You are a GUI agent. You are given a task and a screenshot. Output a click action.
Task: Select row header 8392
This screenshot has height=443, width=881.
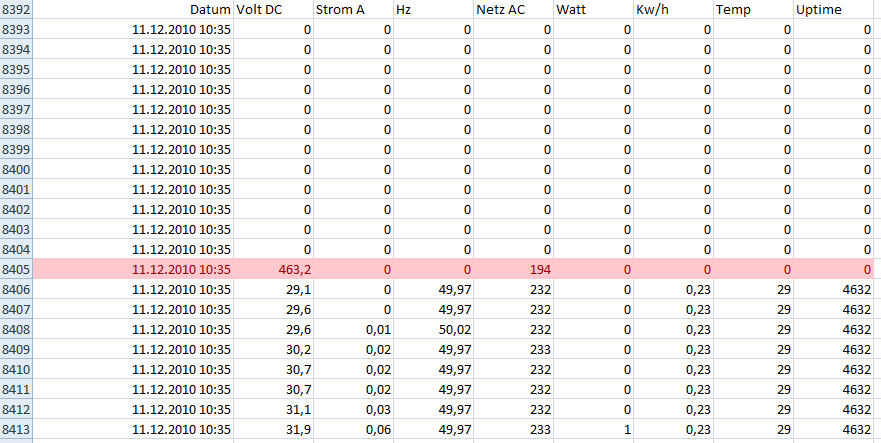tap(18, 9)
